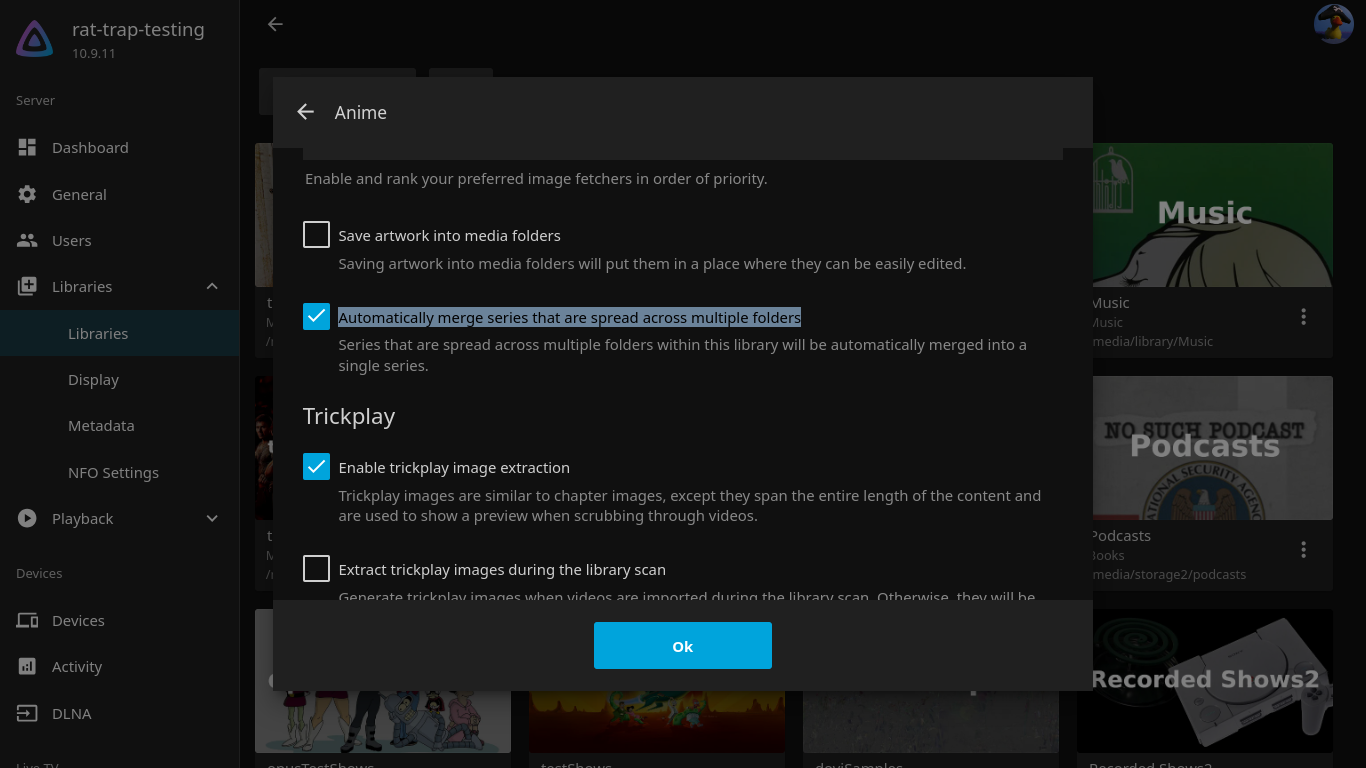Expand the Playback section chevron
This screenshot has width=1366, height=768.
pos(212,519)
